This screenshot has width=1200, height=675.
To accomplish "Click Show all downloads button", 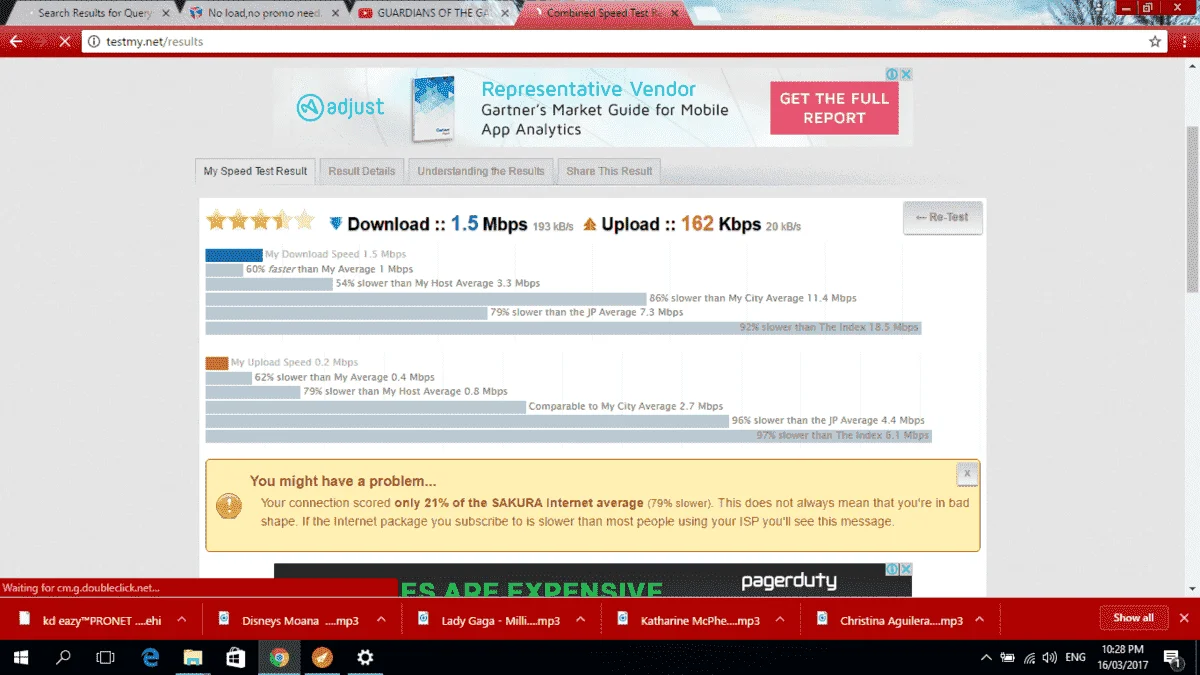I will (x=1133, y=618).
